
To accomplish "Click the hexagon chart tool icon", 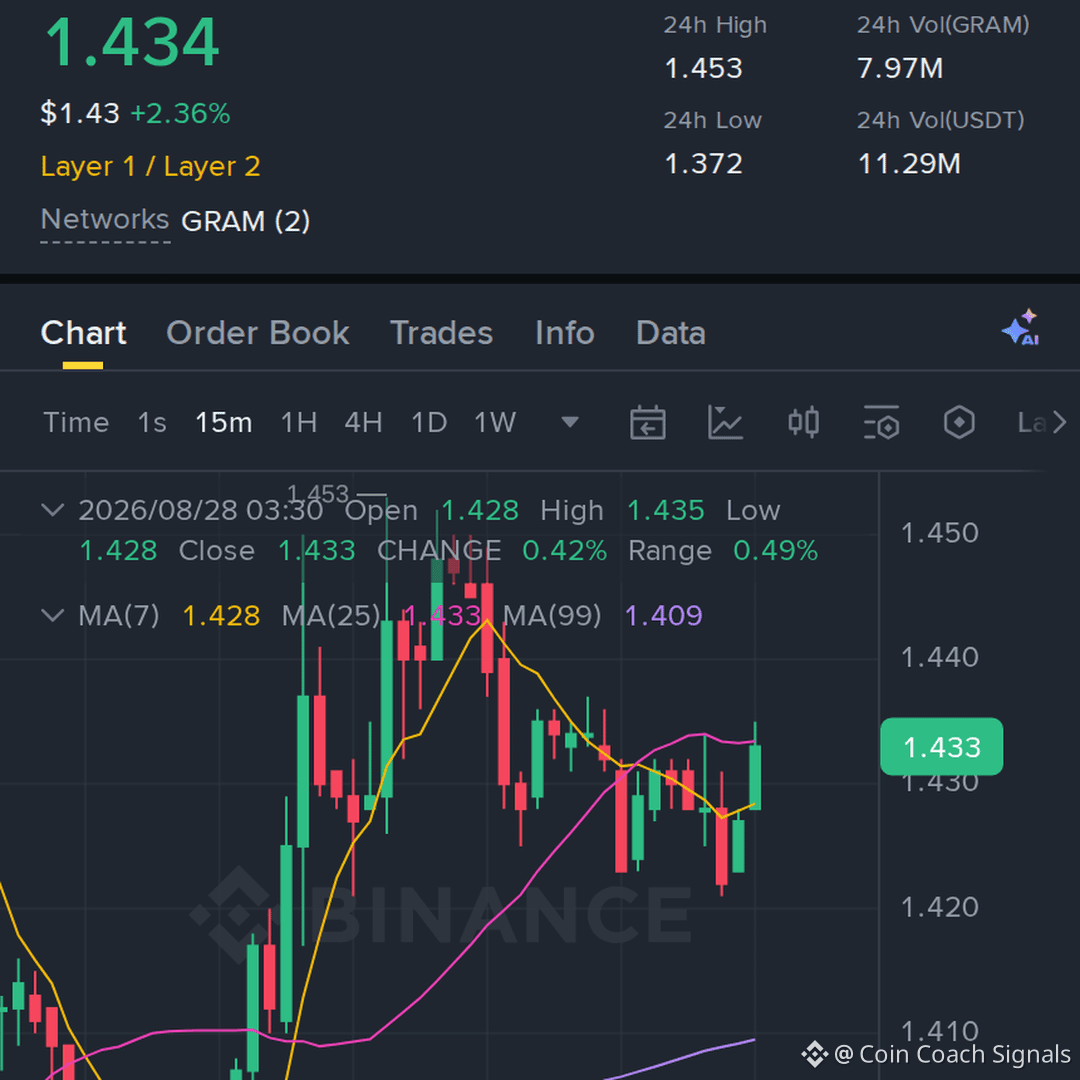I will [x=959, y=422].
